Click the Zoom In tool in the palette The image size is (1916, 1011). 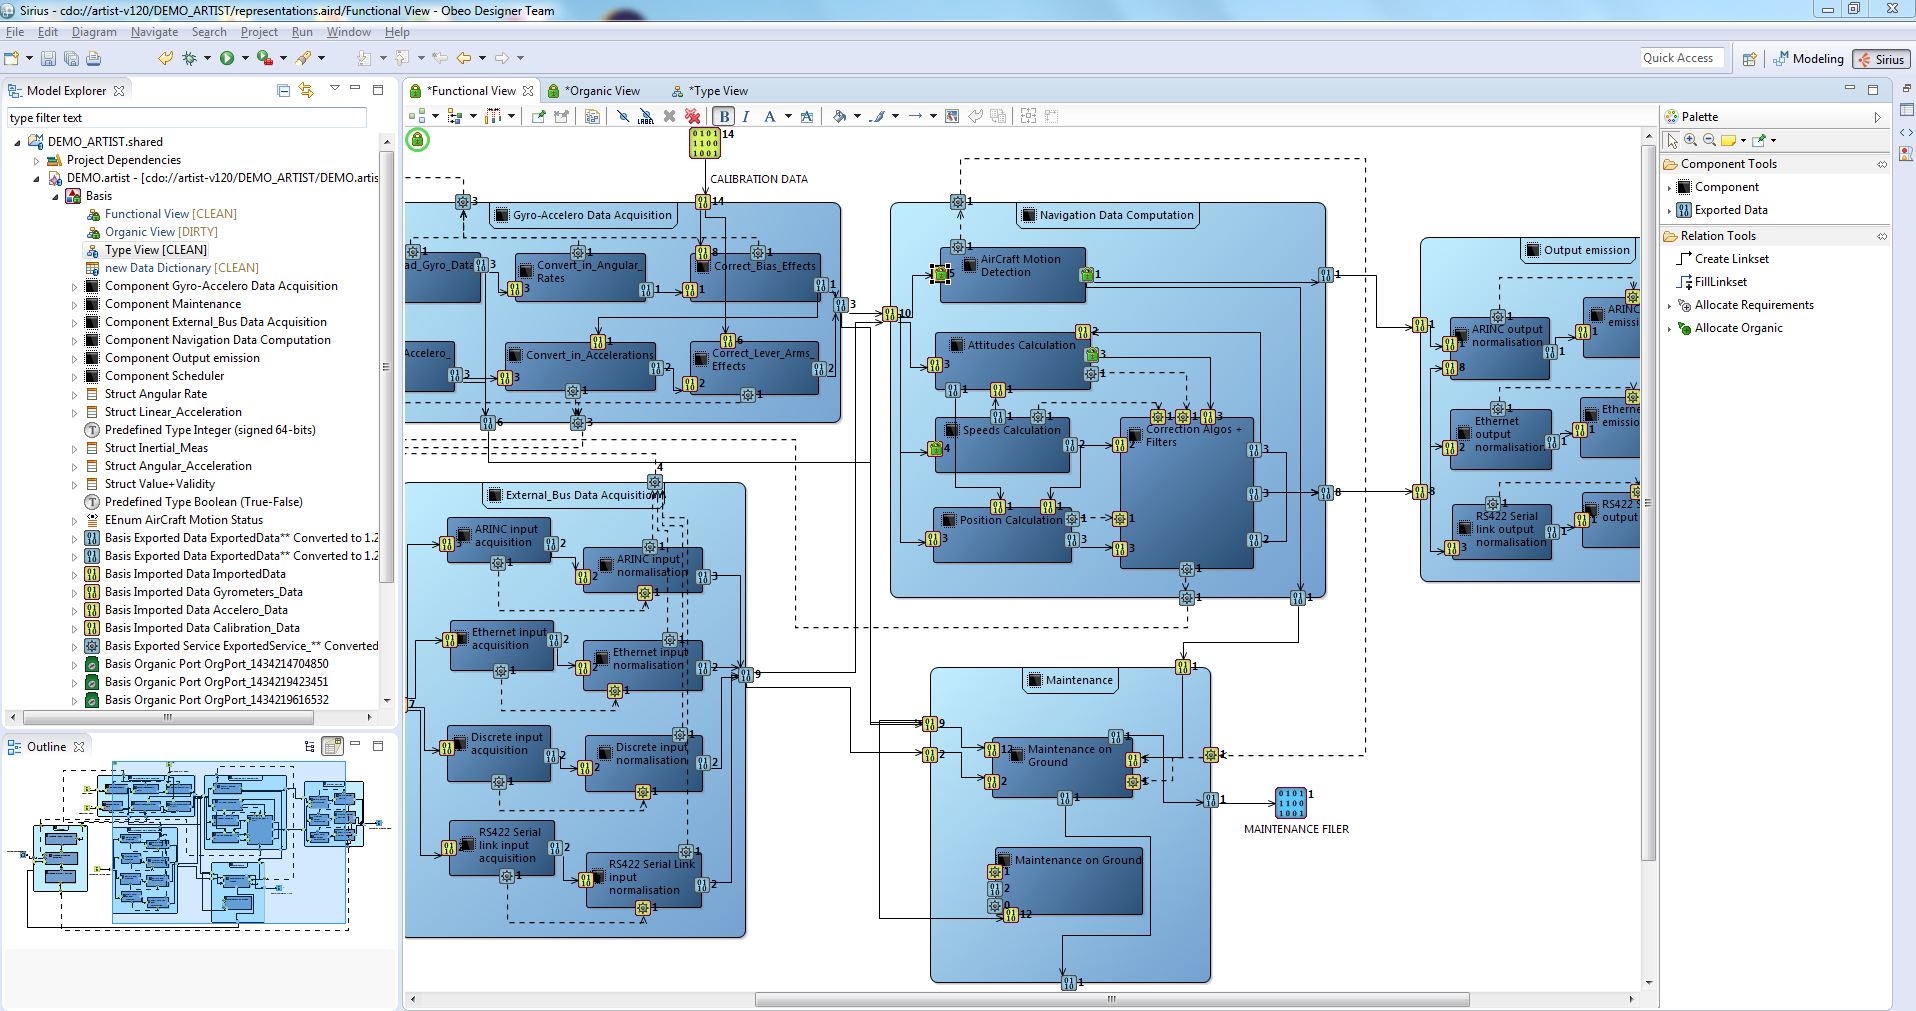click(1690, 140)
